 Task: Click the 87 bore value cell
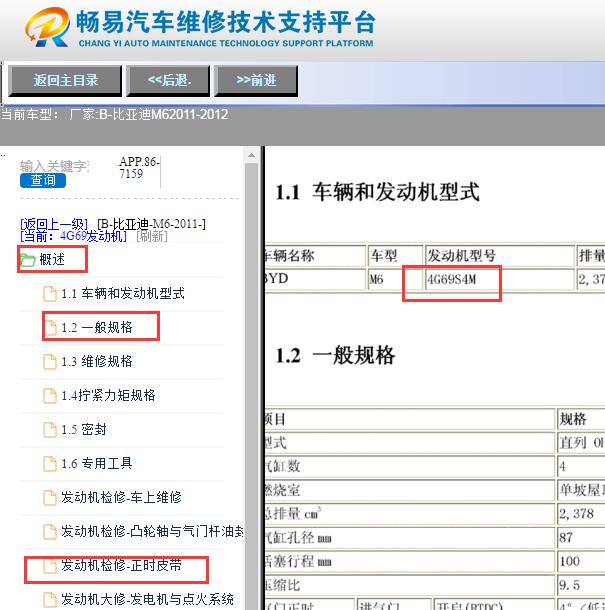581,538
